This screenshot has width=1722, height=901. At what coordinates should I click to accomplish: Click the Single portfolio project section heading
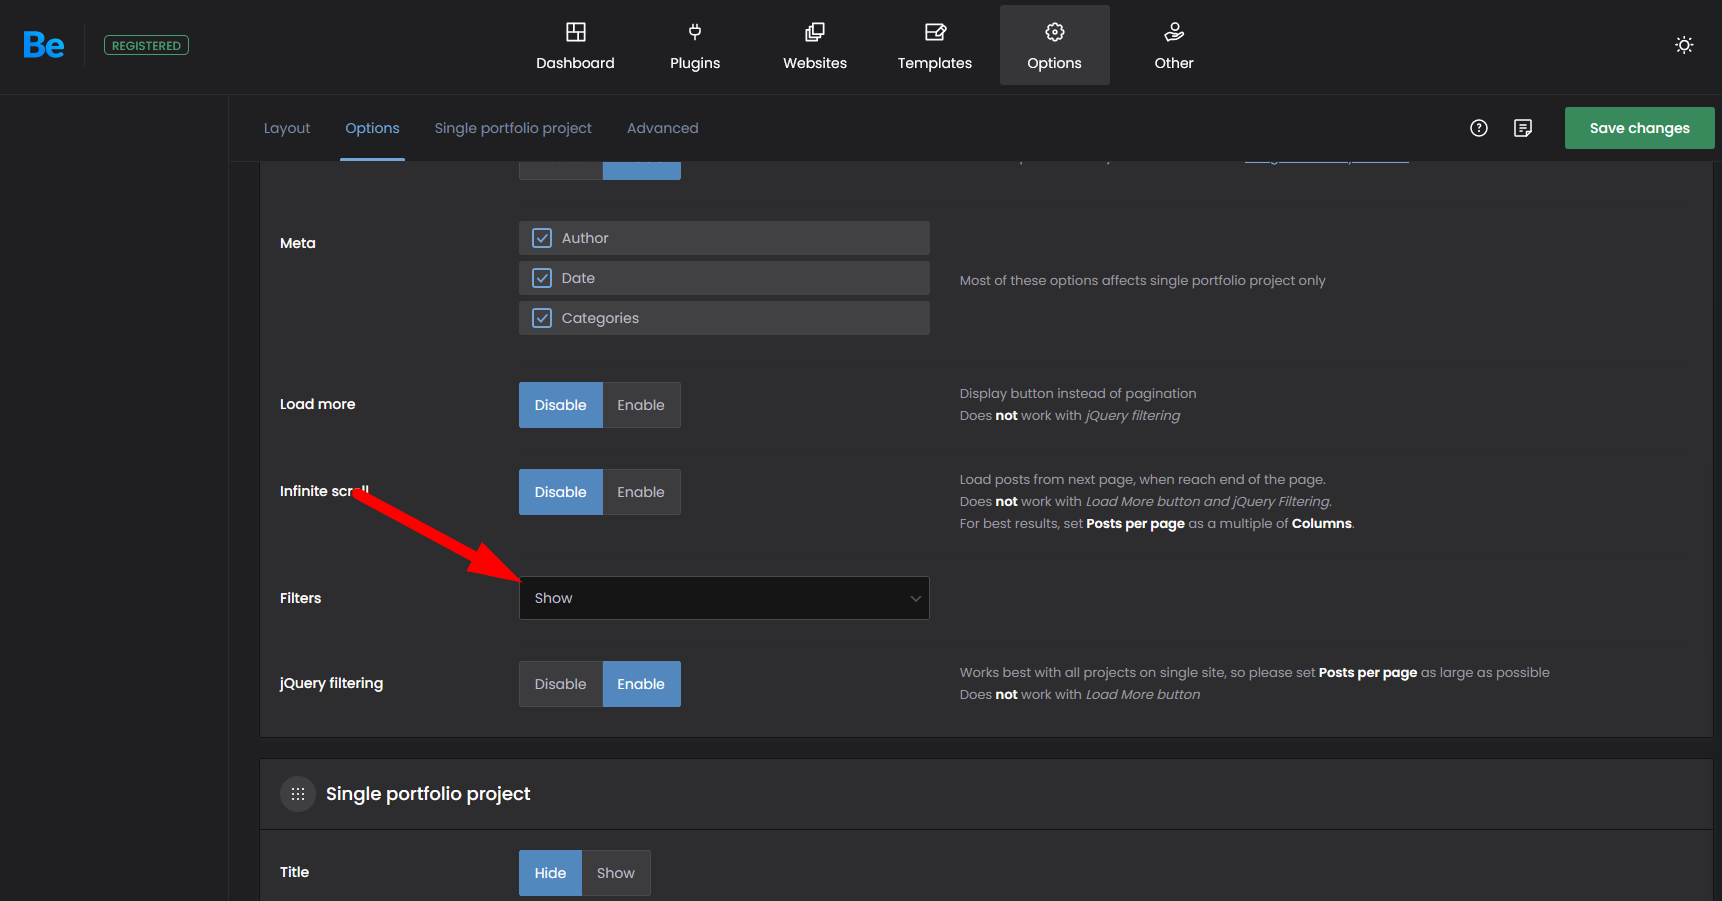coord(428,794)
